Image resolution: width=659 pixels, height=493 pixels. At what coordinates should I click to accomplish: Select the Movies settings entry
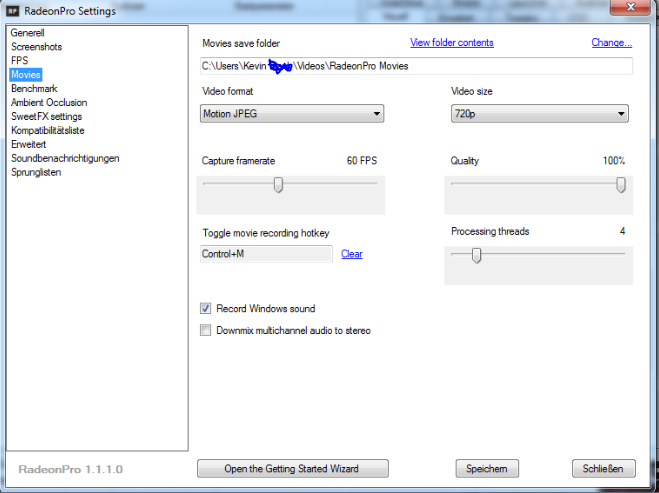26,74
